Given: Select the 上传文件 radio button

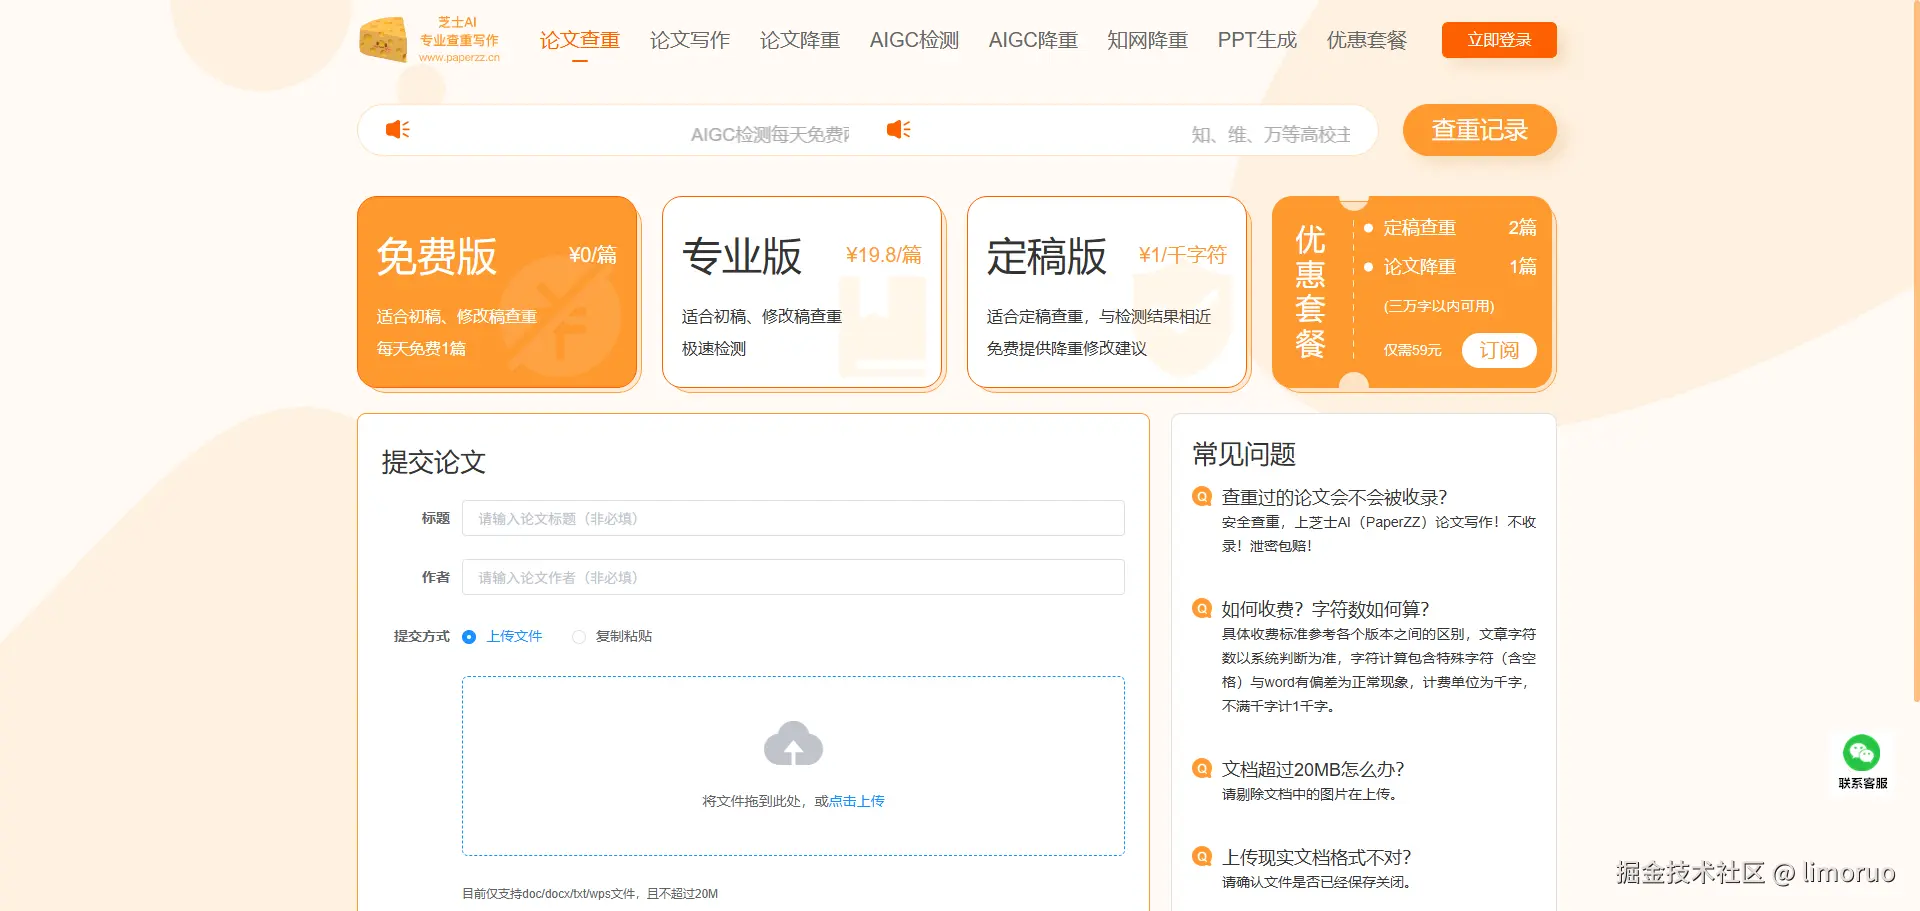Looking at the screenshot, I should pos(469,637).
